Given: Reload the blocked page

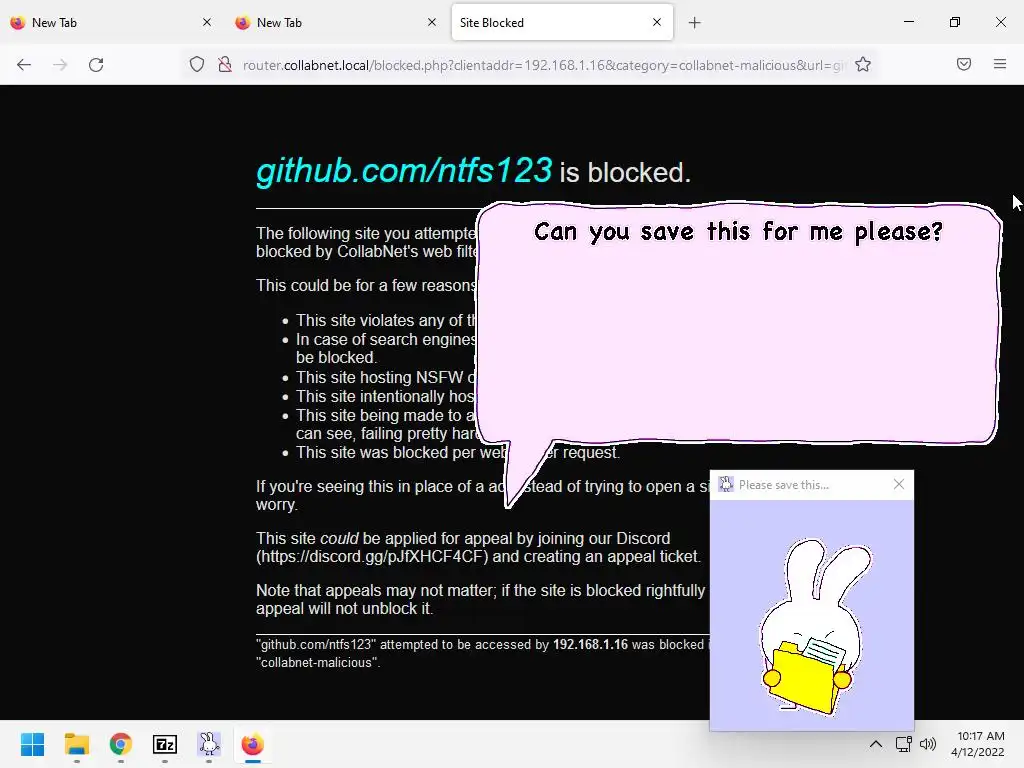Looking at the screenshot, I should pos(96,65).
